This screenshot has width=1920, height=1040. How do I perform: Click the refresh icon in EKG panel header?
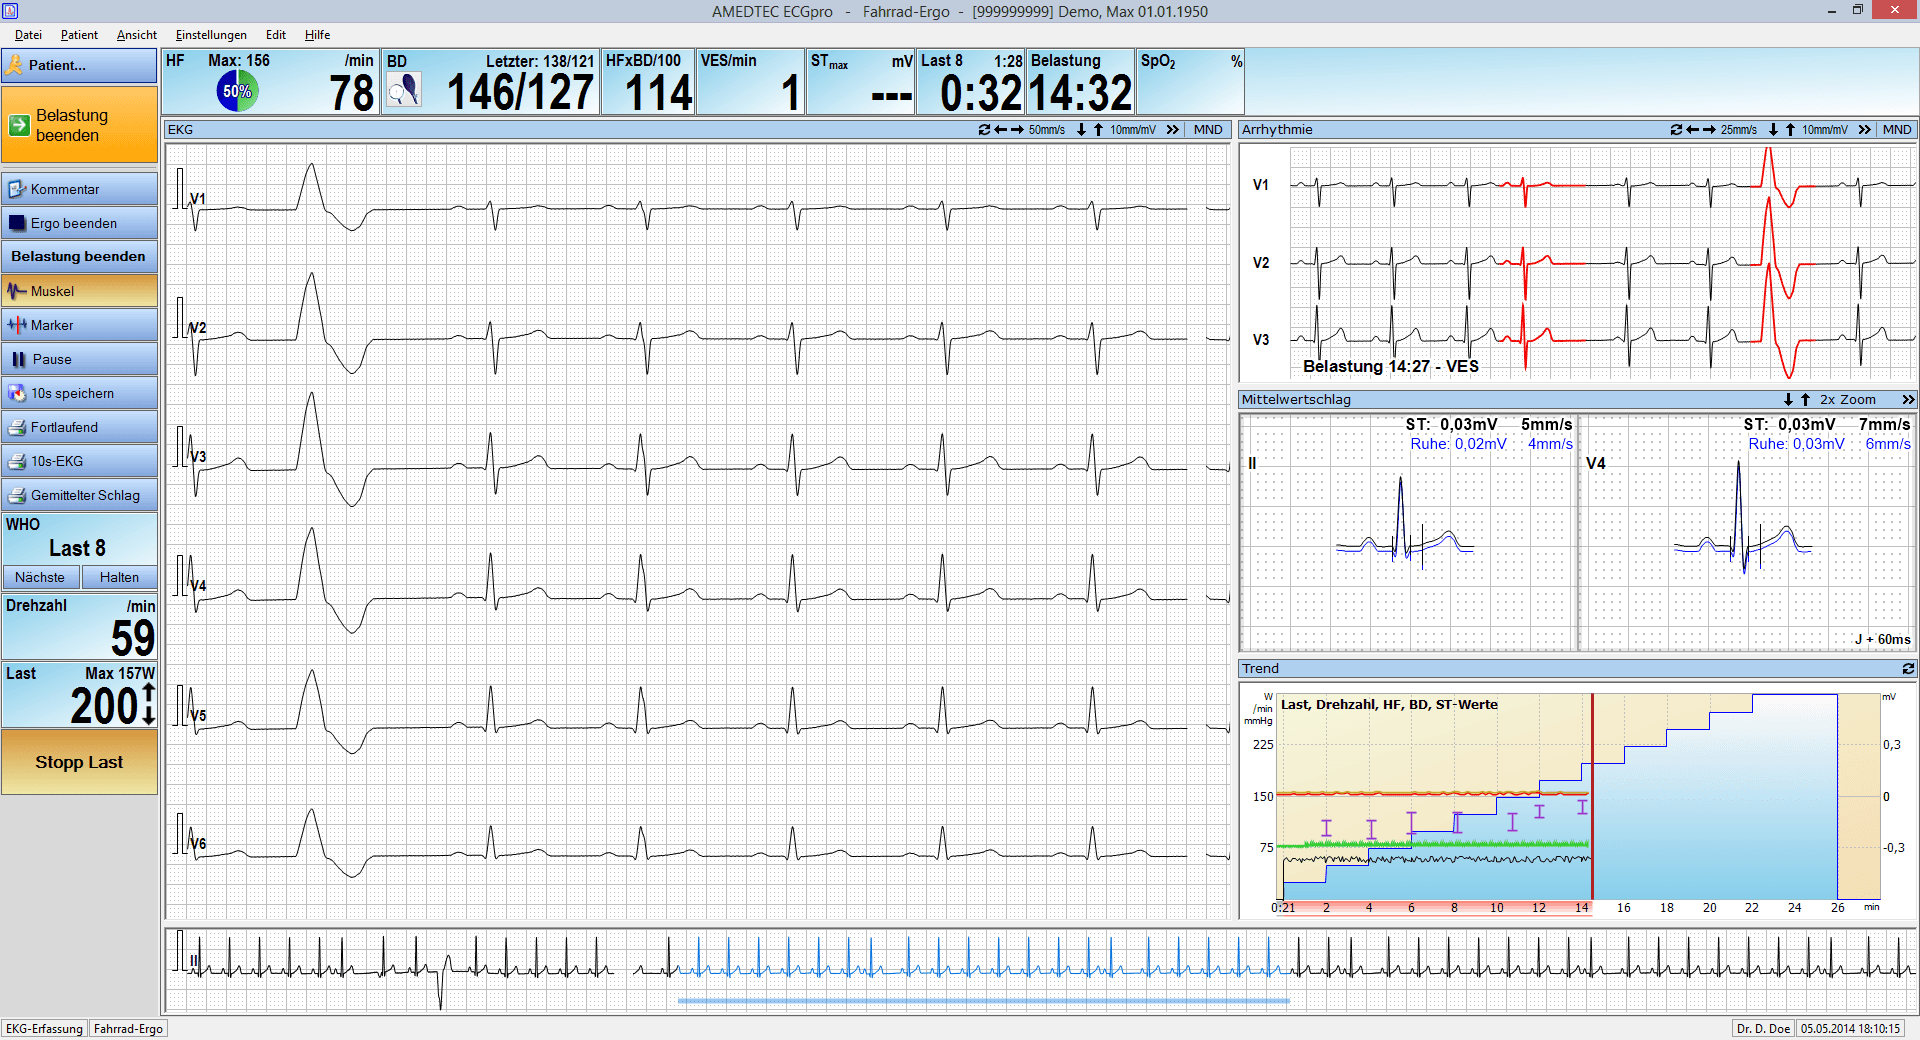(984, 130)
